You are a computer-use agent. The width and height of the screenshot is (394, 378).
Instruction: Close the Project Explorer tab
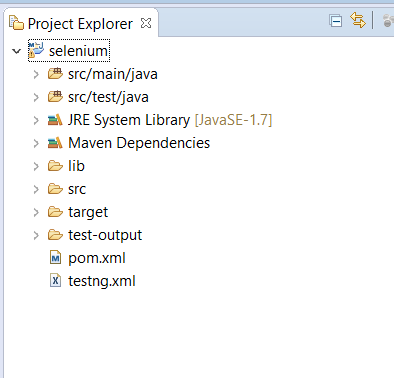pyautogui.click(x=146, y=23)
